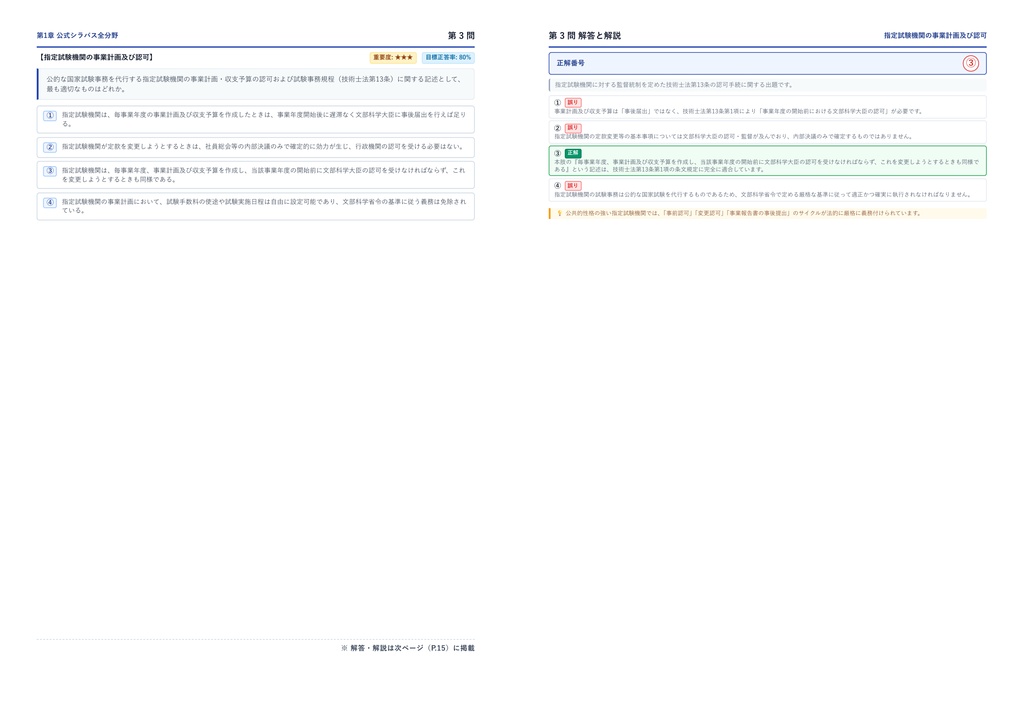
Task: Click explanation ① text about 事後届出
Action: click(739, 112)
